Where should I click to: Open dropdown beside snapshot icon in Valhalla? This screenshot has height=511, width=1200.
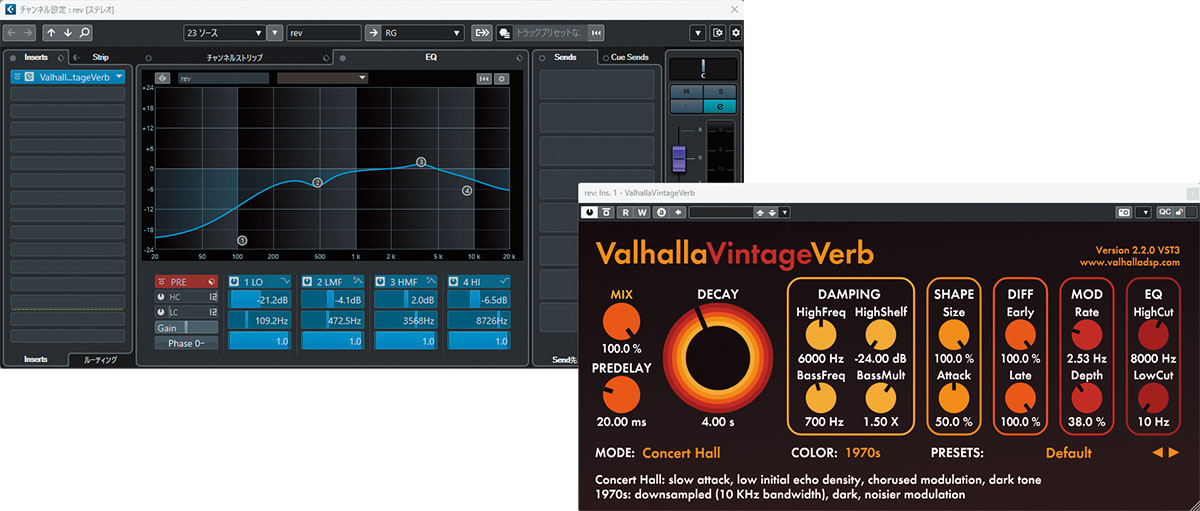[1143, 212]
